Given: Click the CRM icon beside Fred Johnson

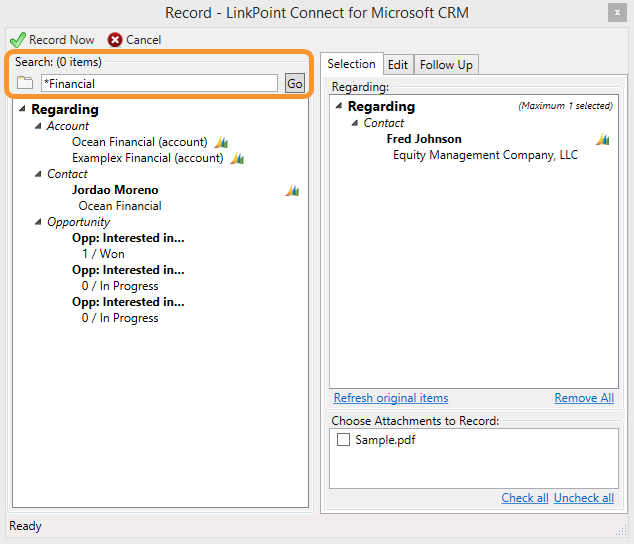Looking at the screenshot, I should (603, 139).
